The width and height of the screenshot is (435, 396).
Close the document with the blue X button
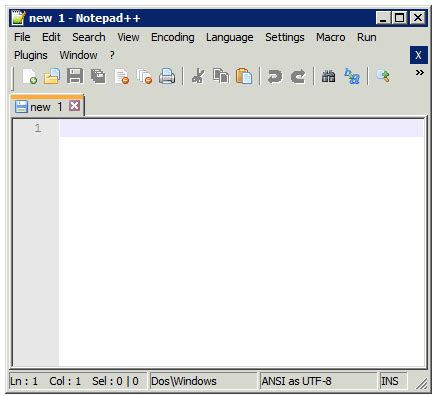419,55
